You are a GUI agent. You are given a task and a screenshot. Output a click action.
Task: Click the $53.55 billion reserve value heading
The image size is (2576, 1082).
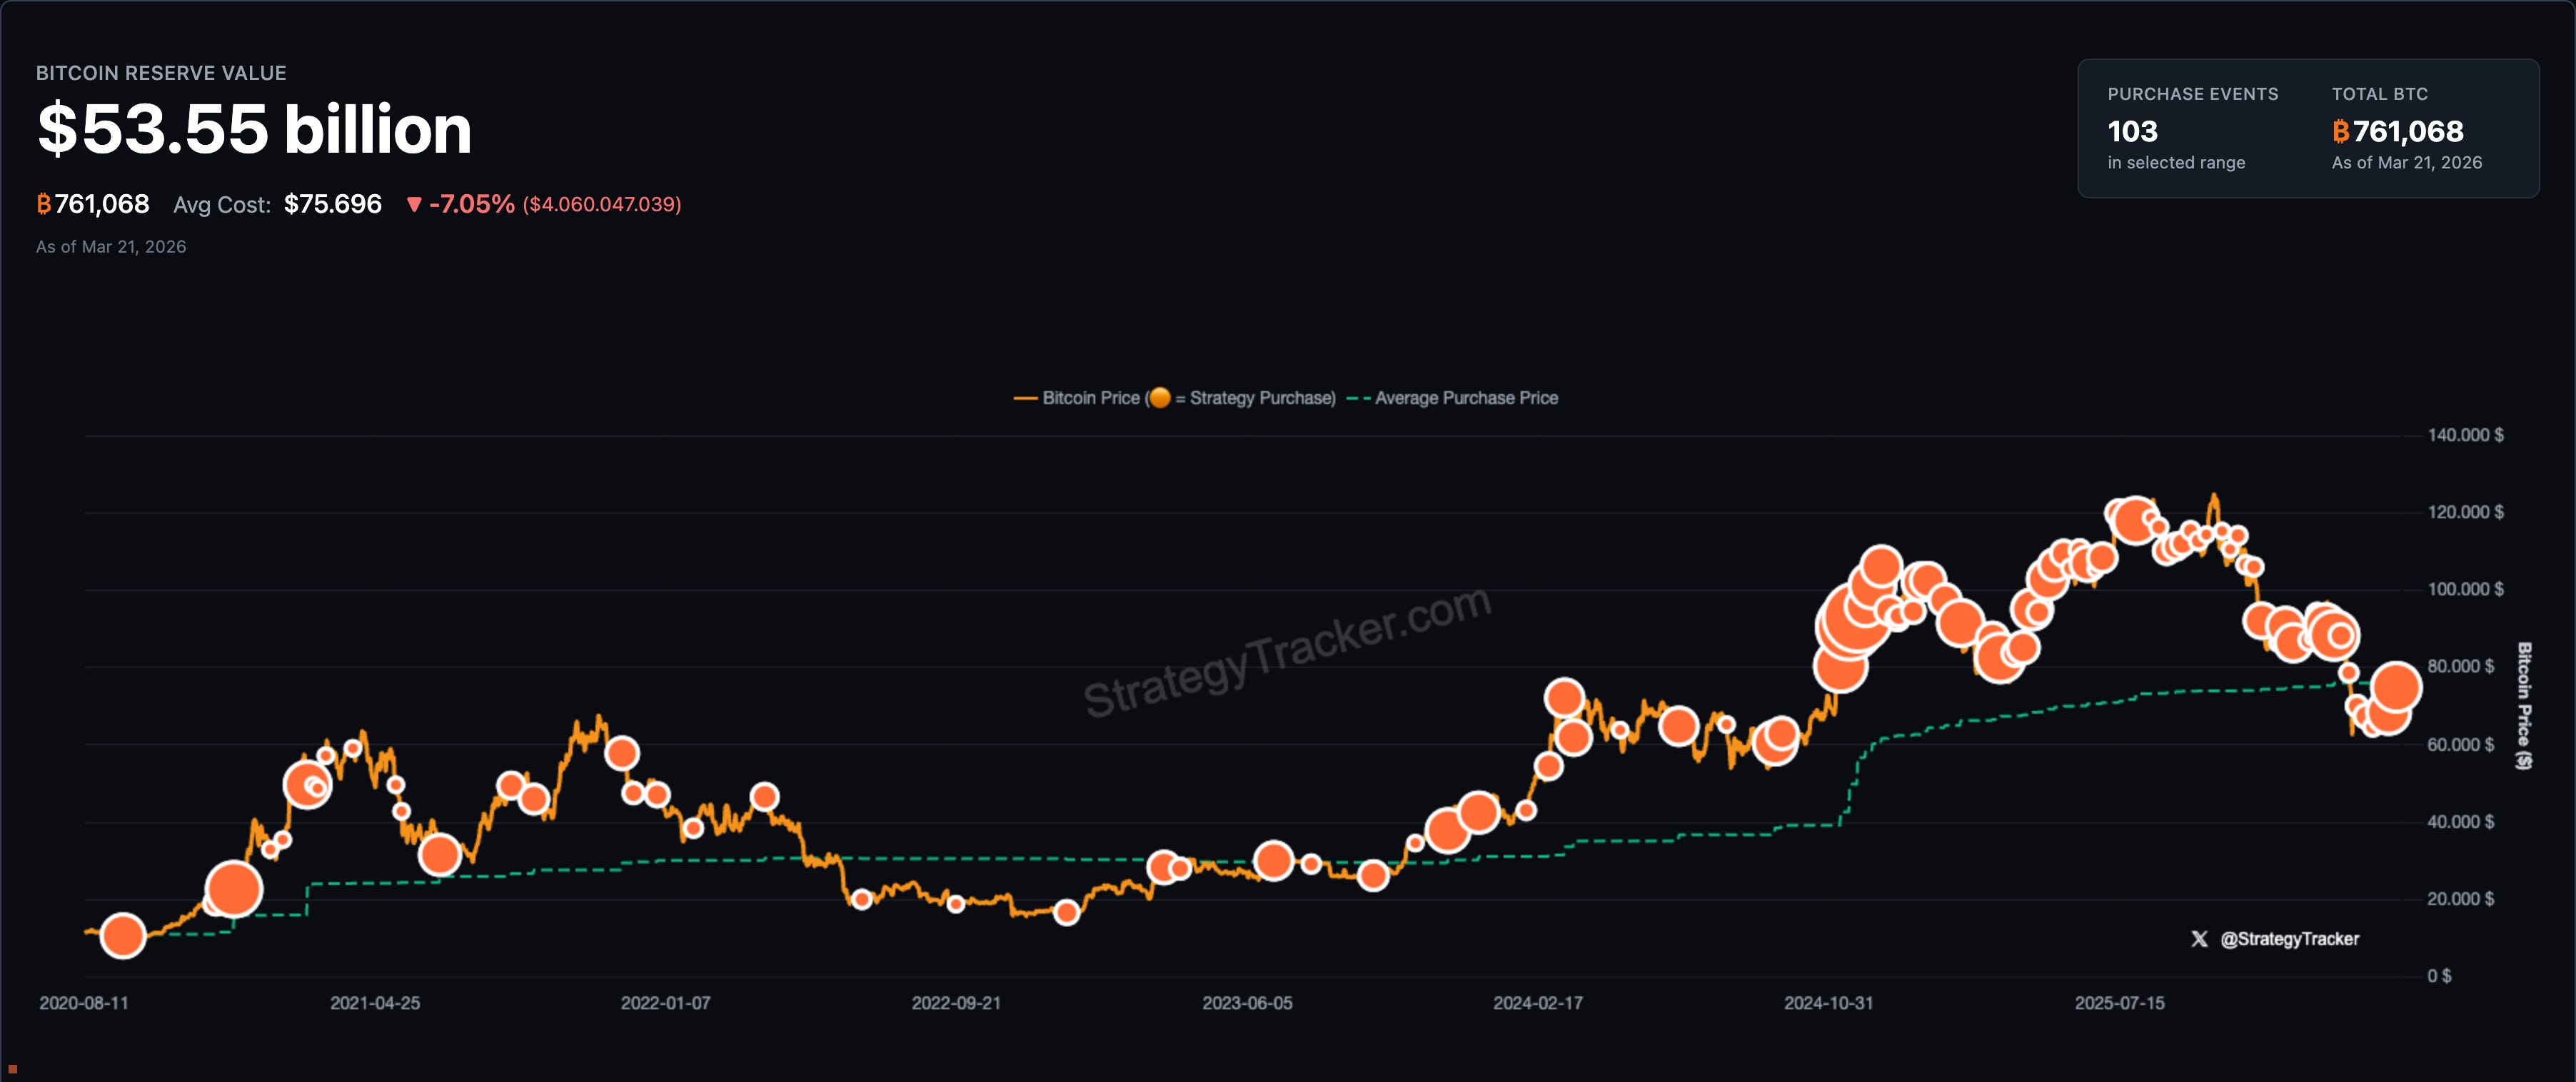pyautogui.click(x=254, y=129)
